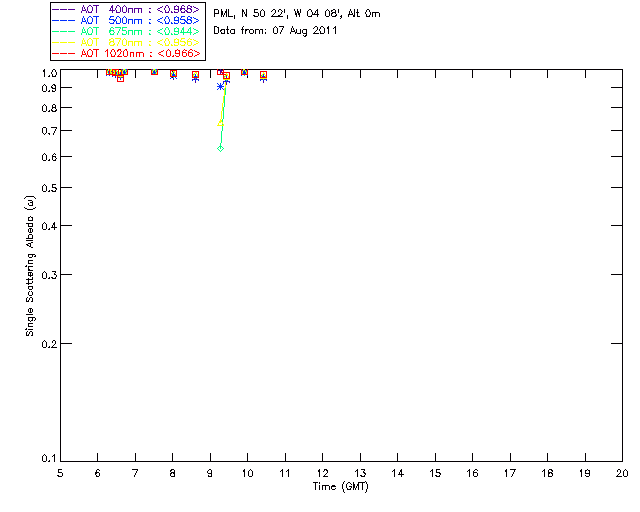Click the y-axis tick label 0.9
The image size is (640, 512).
tap(49, 88)
